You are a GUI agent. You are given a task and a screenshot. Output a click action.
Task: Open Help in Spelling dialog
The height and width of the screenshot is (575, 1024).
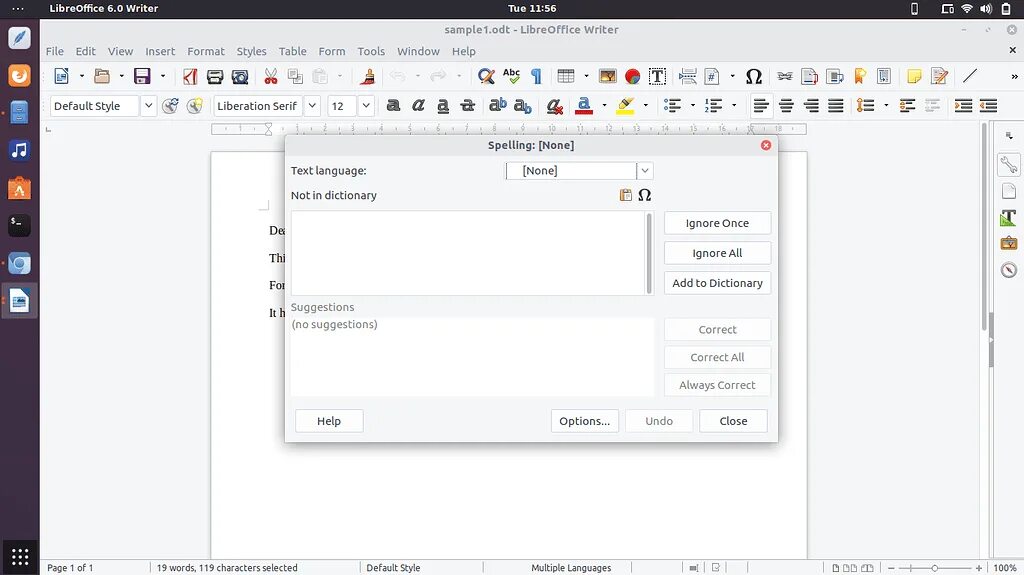[329, 421]
